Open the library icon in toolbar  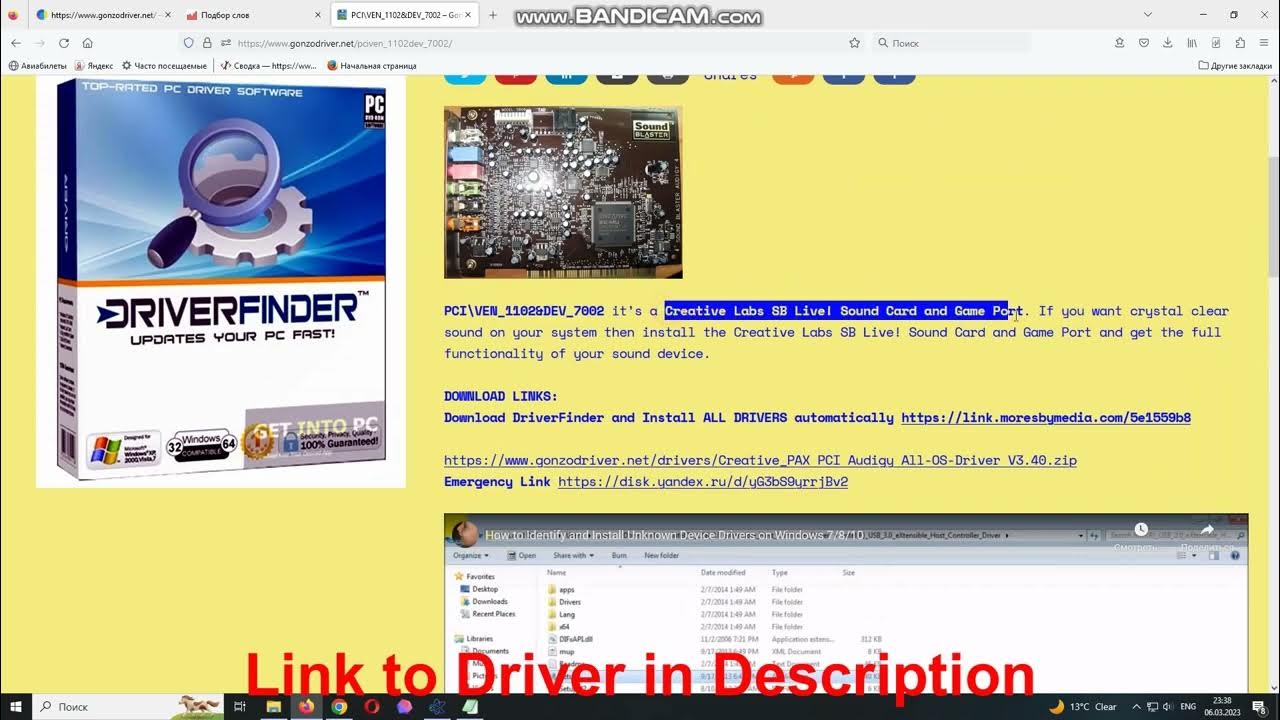coord(1192,43)
